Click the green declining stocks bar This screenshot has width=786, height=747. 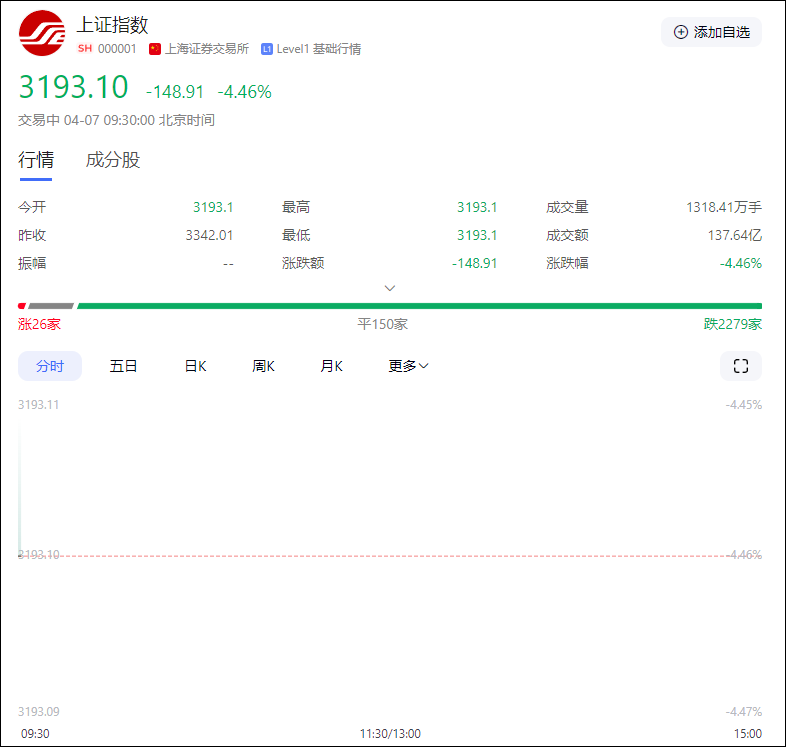(419, 306)
